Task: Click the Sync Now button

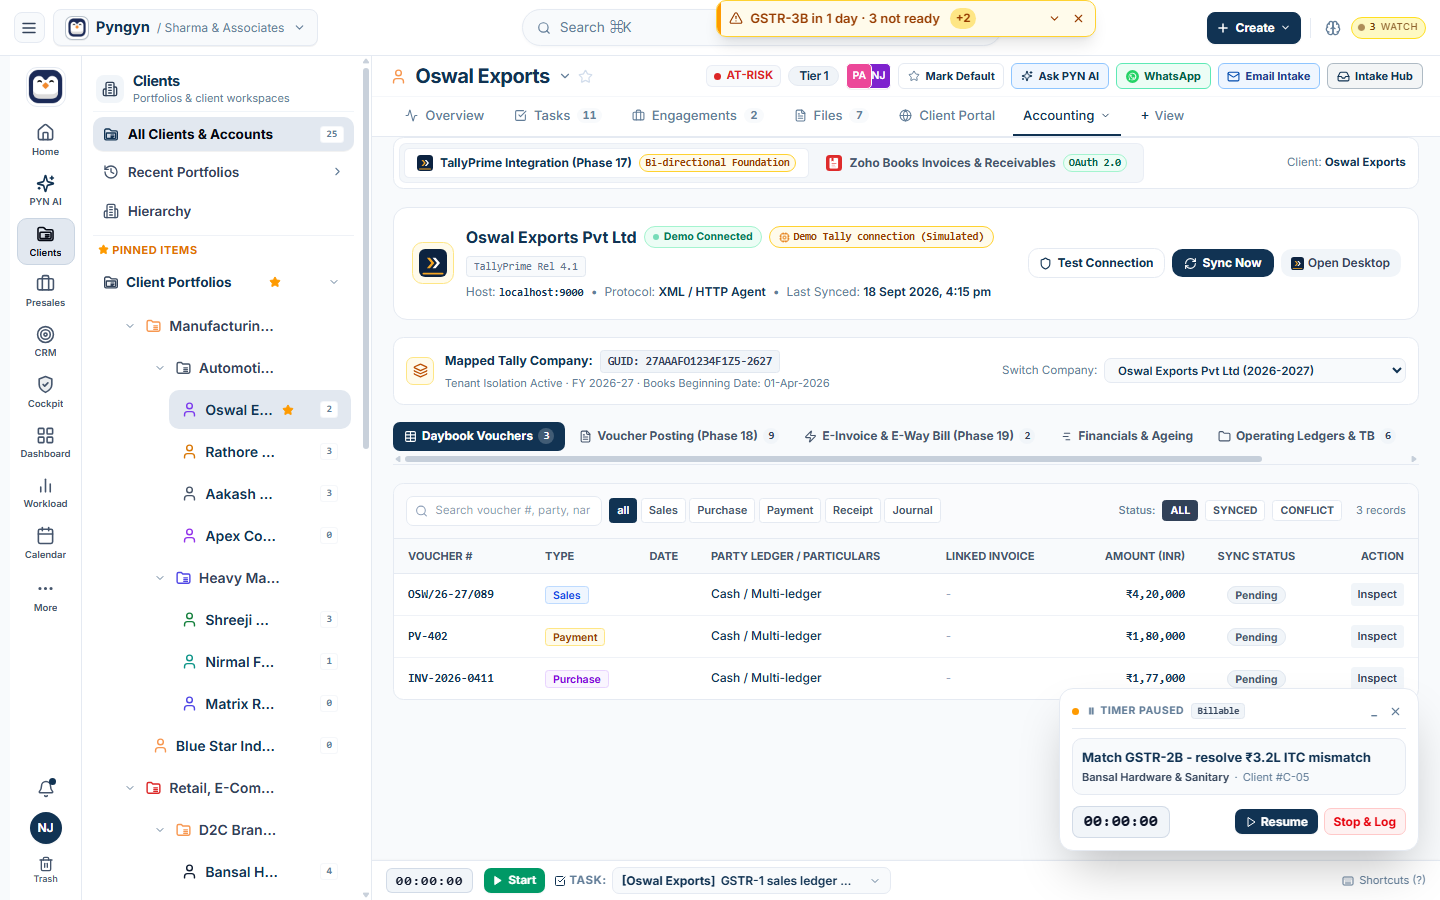Action: tap(1223, 263)
